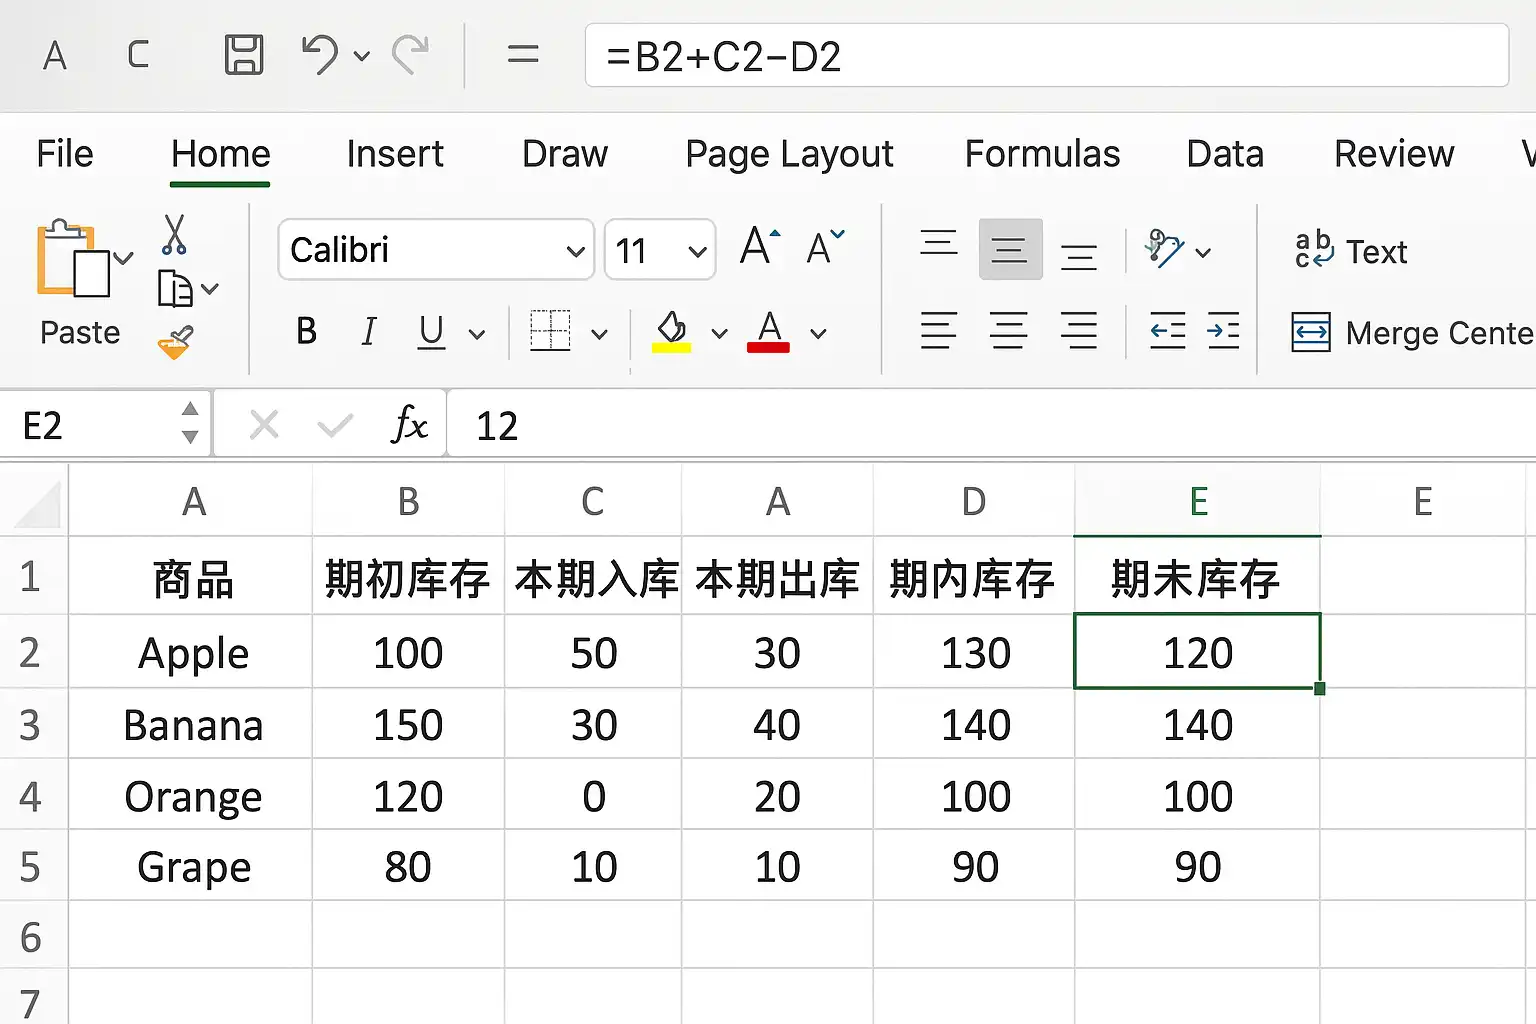Screen dimensions: 1536x1024
Task: Click the fx Insert Function icon
Action: point(409,426)
